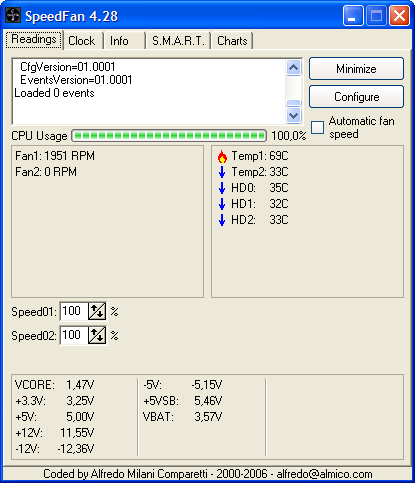
Task: Click the '-12V: -12,36V' voltage reading
Action: click(x=55, y=449)
